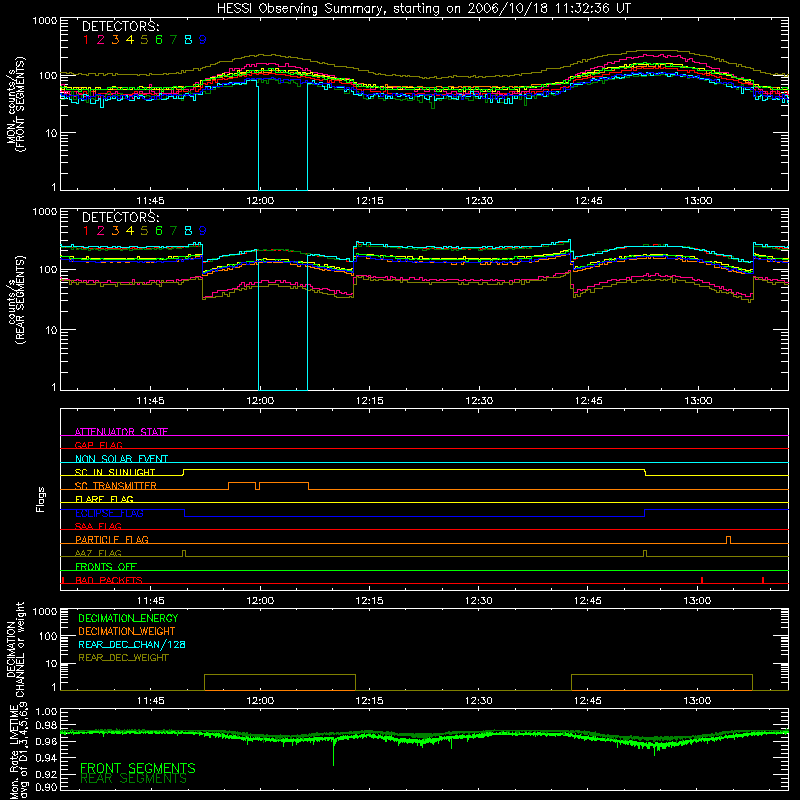This screenshot has height=800, width=800.
Task: Click the FRONTS_OFF flag label
Action: tap(106, 567)
